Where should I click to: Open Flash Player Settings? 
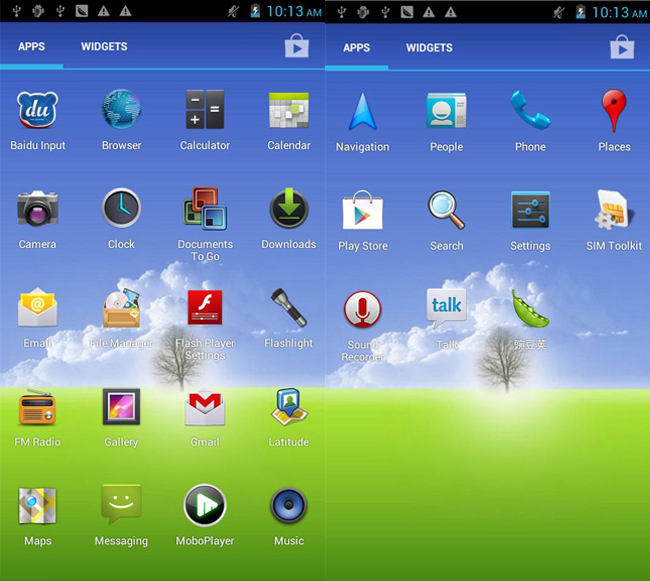point(205,307)
